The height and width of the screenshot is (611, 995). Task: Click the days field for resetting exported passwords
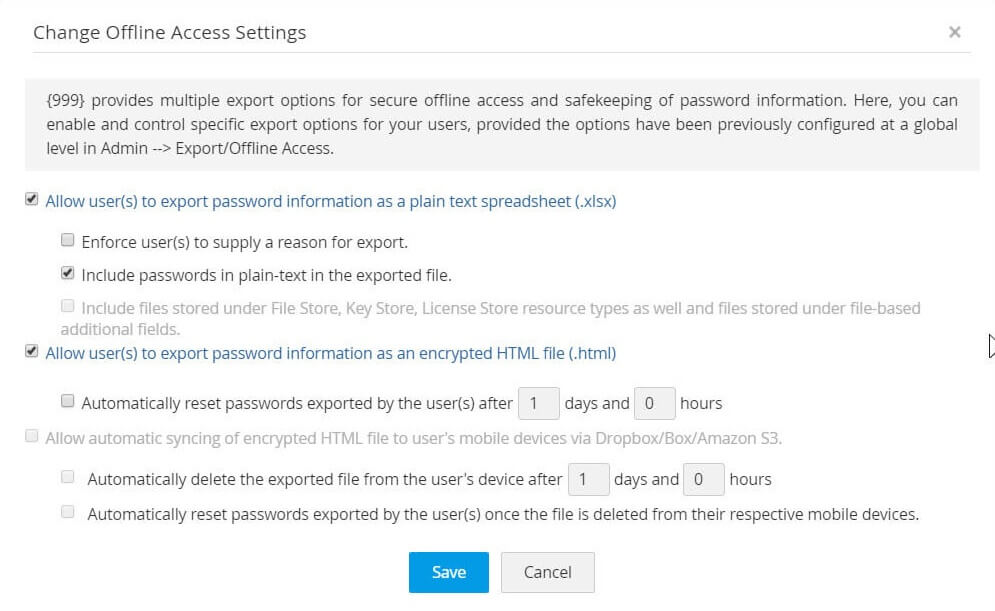538,404
